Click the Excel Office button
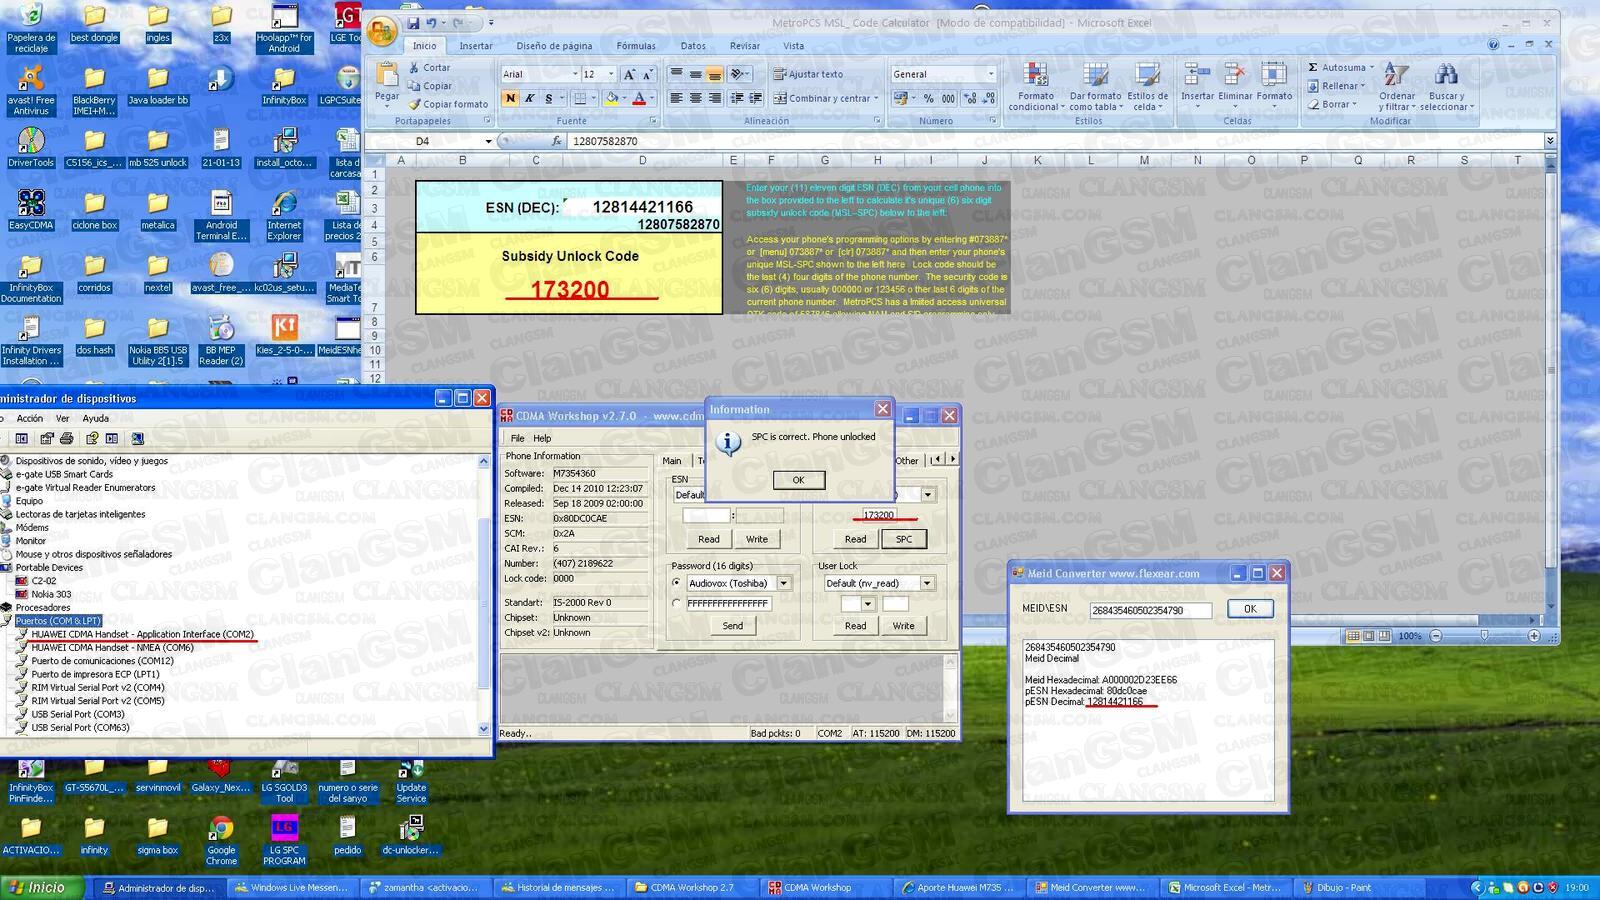This screenshot has height=900, width=1600. point(381,32)
